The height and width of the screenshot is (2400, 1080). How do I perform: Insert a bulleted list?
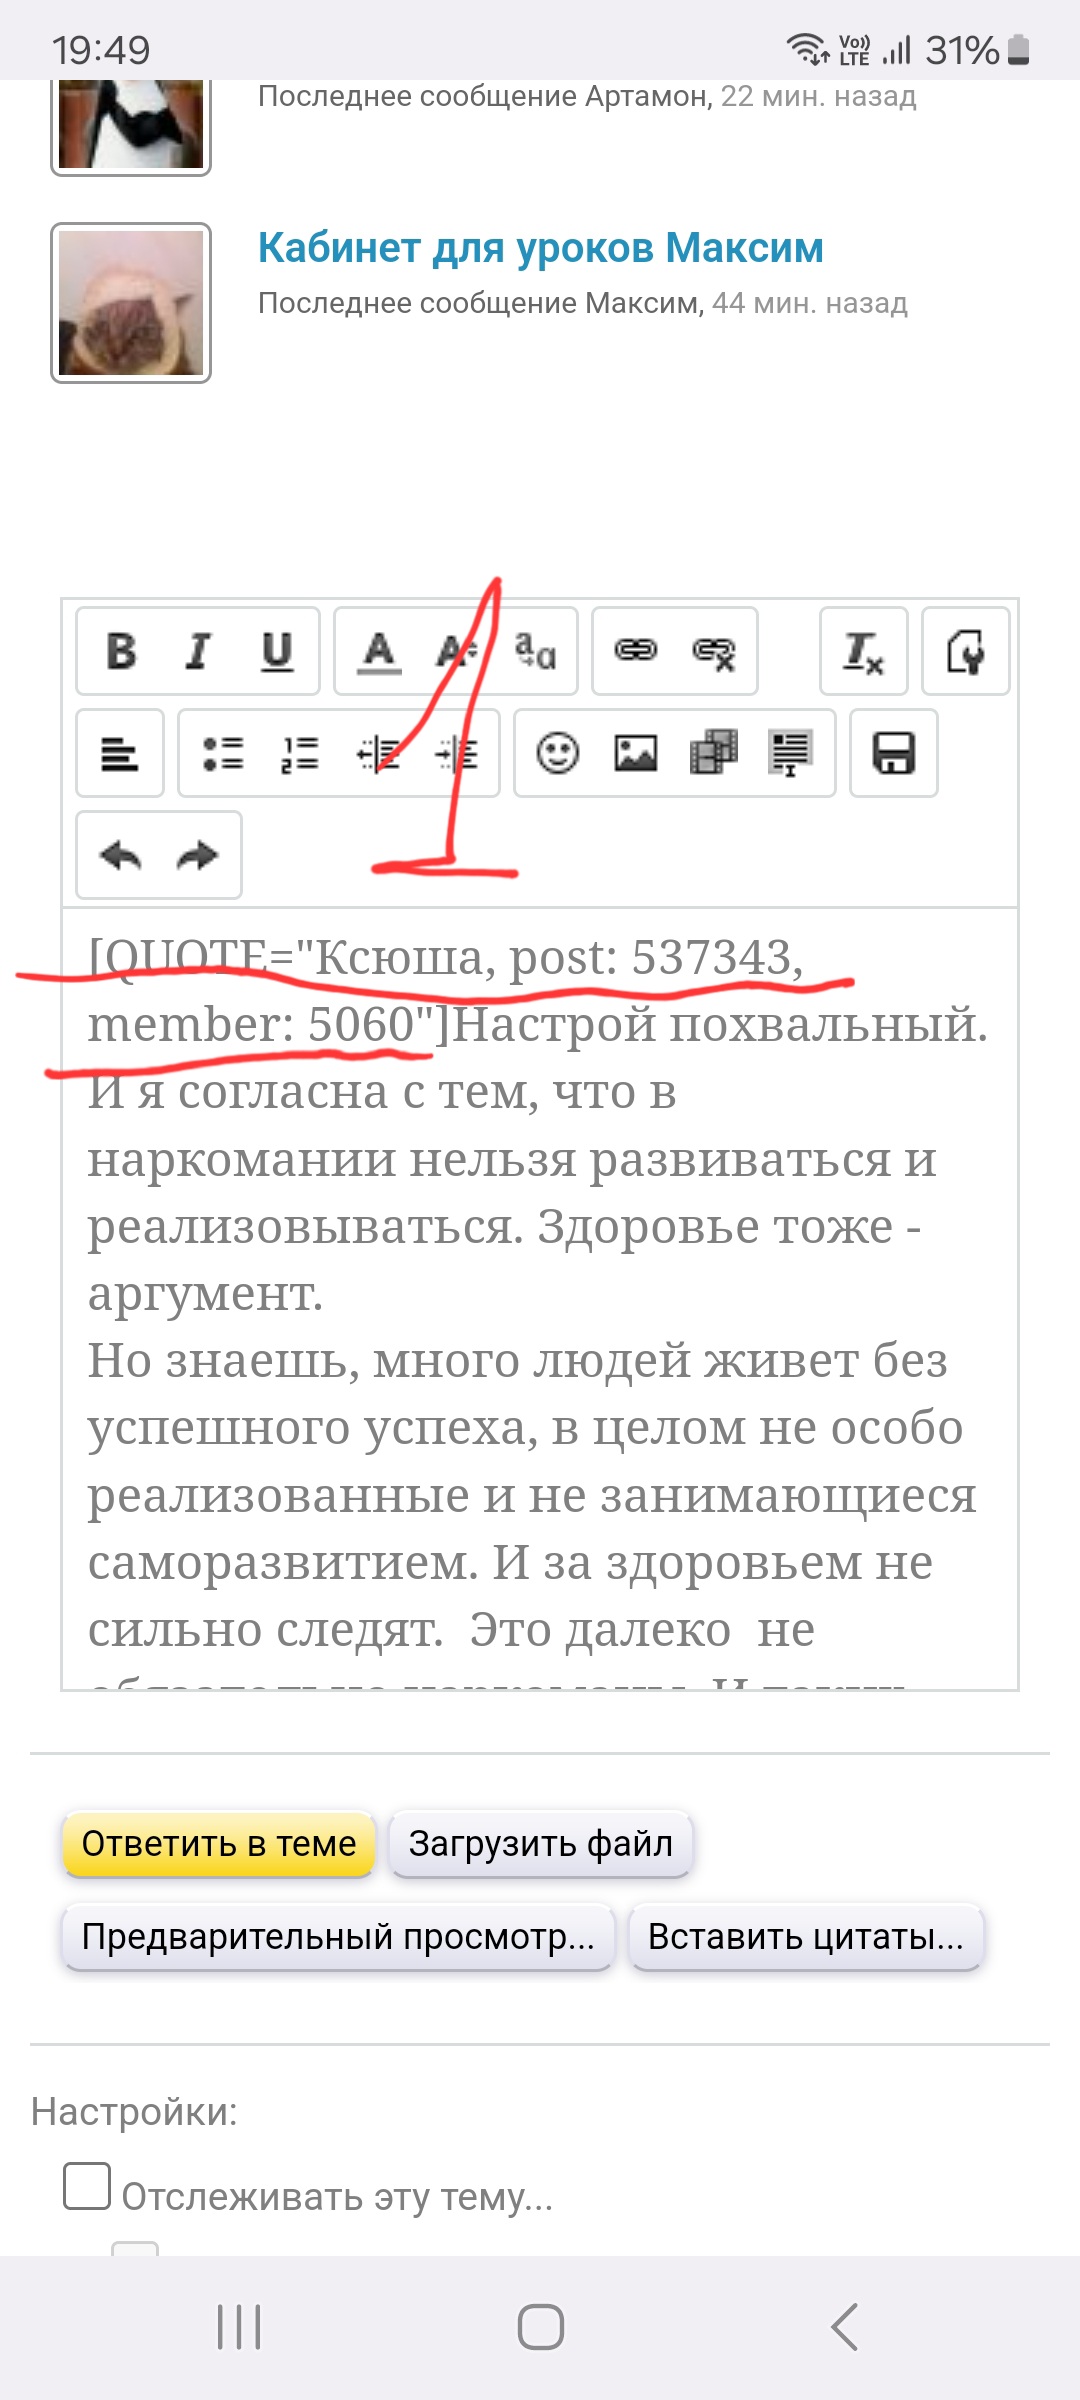222,754
